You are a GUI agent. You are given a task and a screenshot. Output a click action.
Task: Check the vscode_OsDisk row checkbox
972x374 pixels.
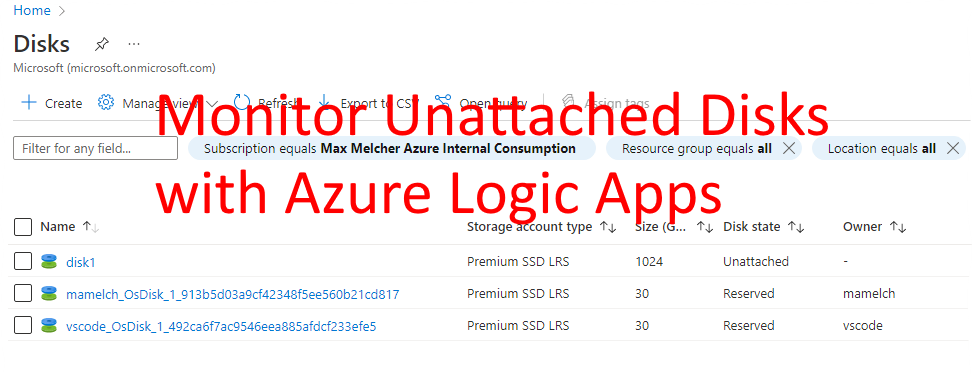tap(23, 325)
